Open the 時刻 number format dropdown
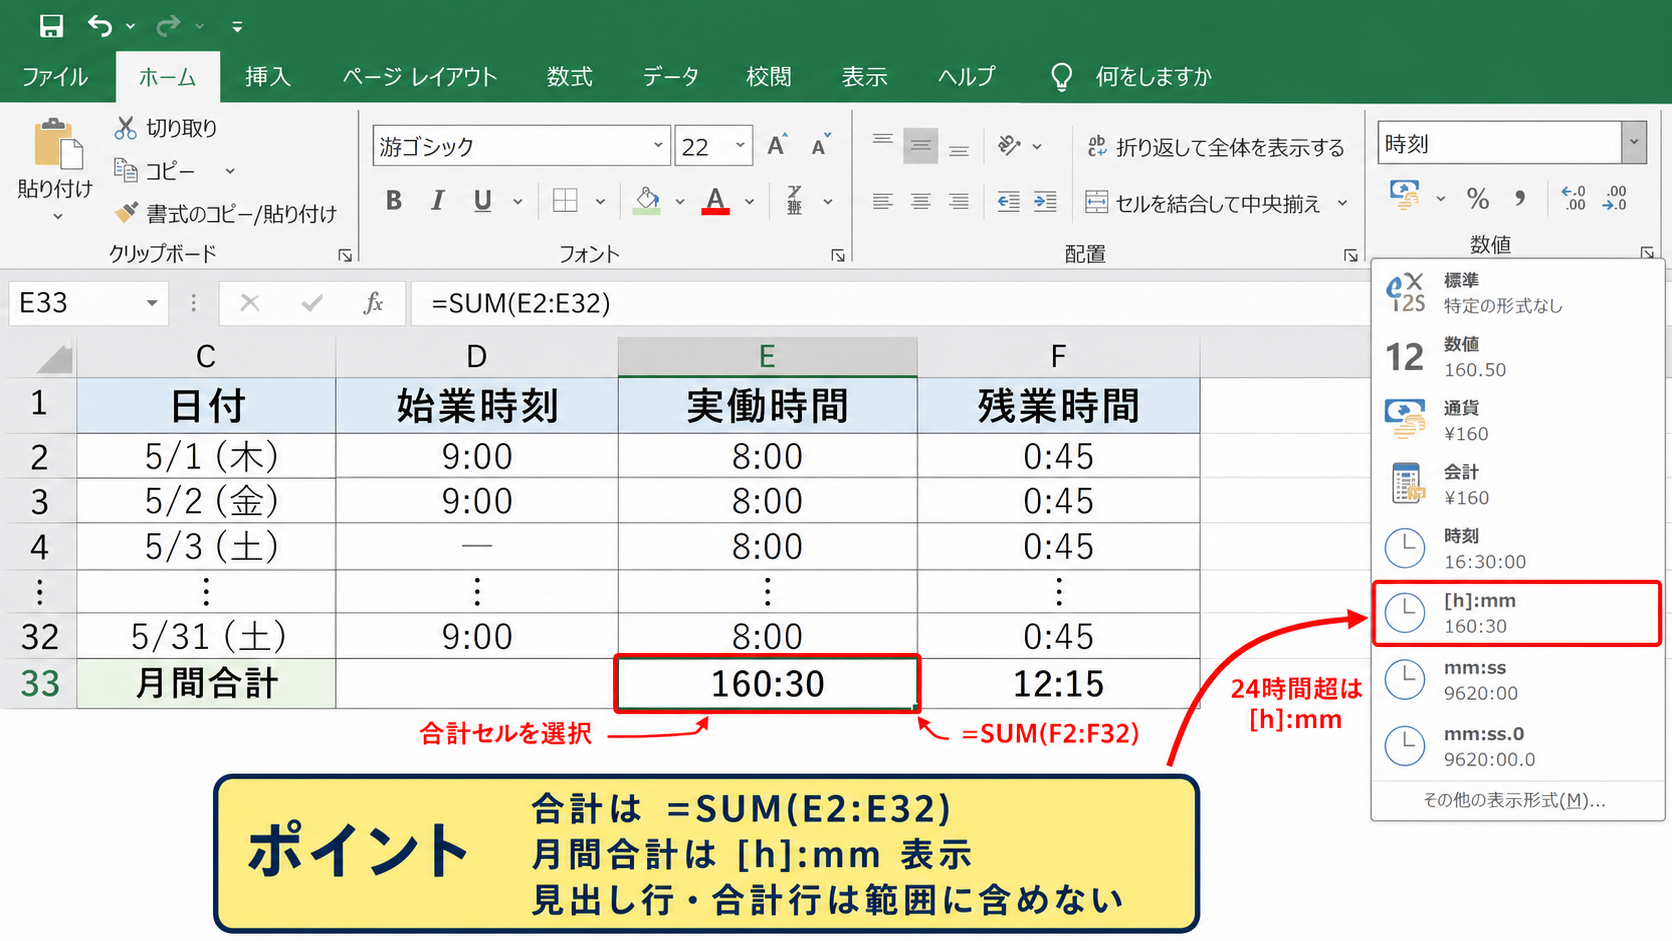 (x=1634, y=143)
